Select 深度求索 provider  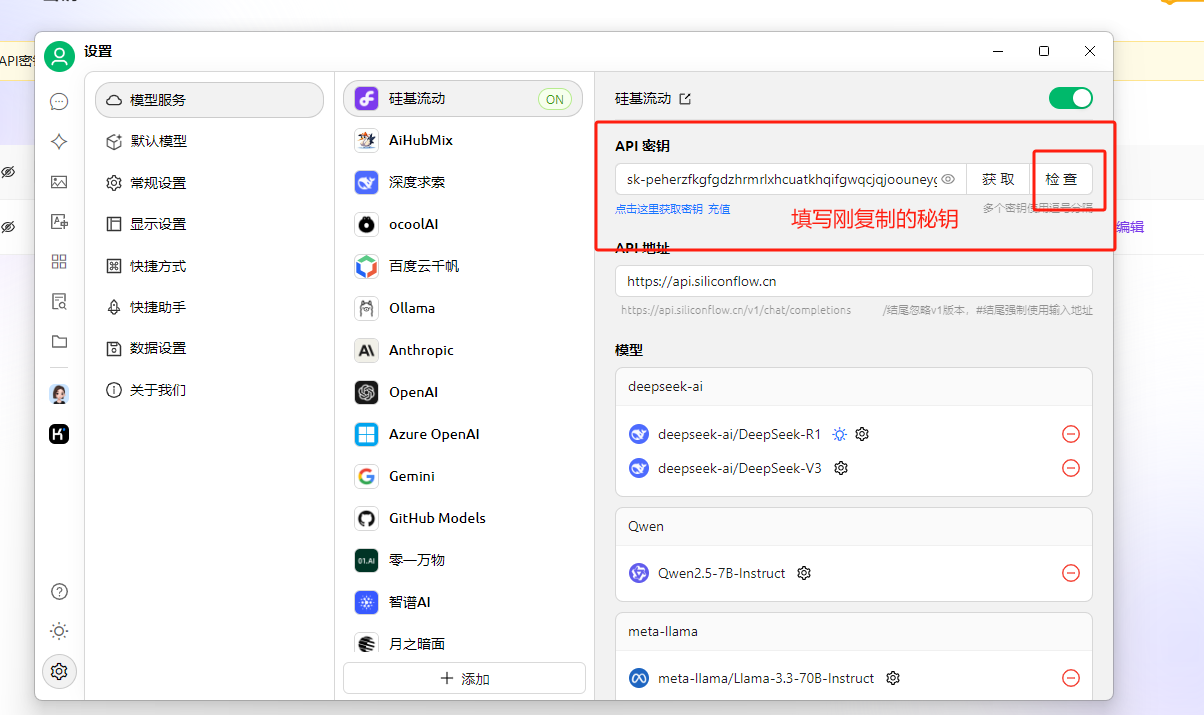[463, 182]
